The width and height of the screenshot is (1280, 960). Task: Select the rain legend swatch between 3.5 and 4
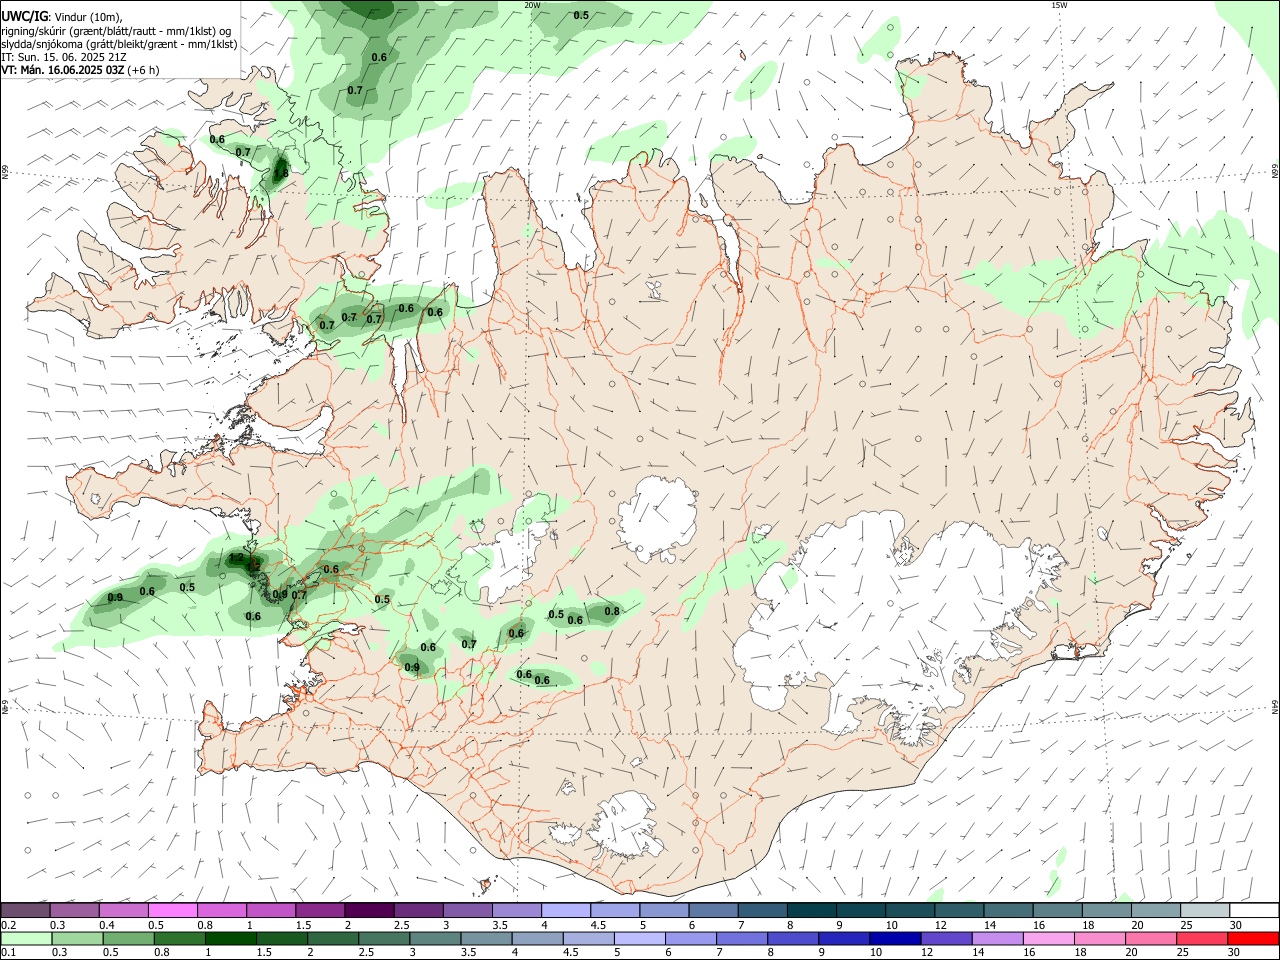click(x=485, y=938)
